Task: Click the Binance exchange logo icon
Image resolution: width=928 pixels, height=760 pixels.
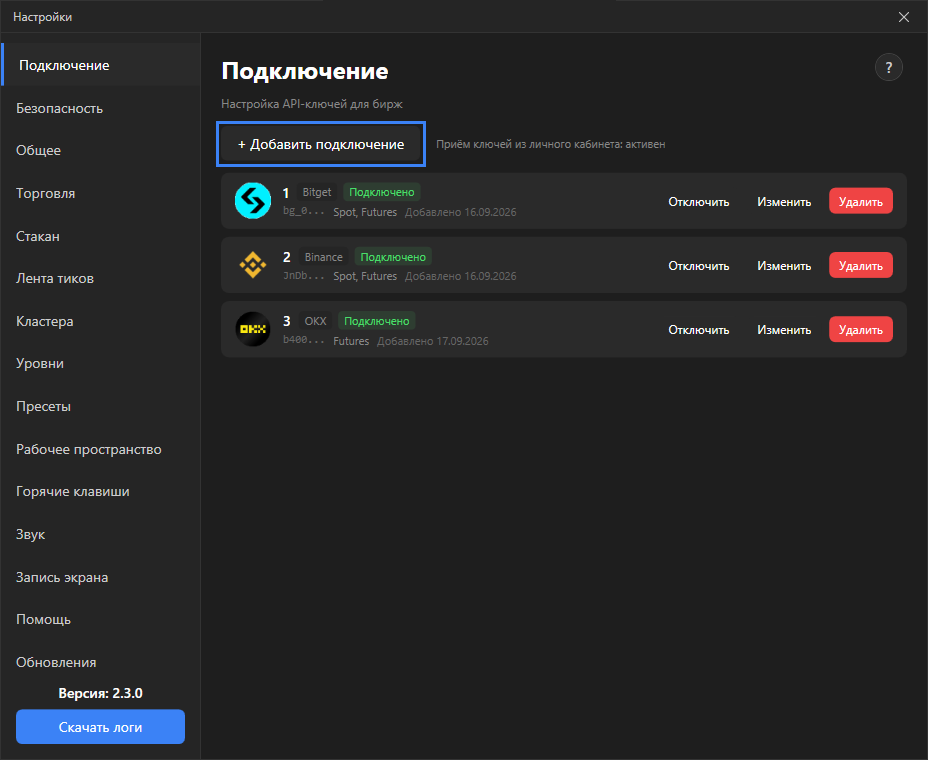Action: [253, 265]
